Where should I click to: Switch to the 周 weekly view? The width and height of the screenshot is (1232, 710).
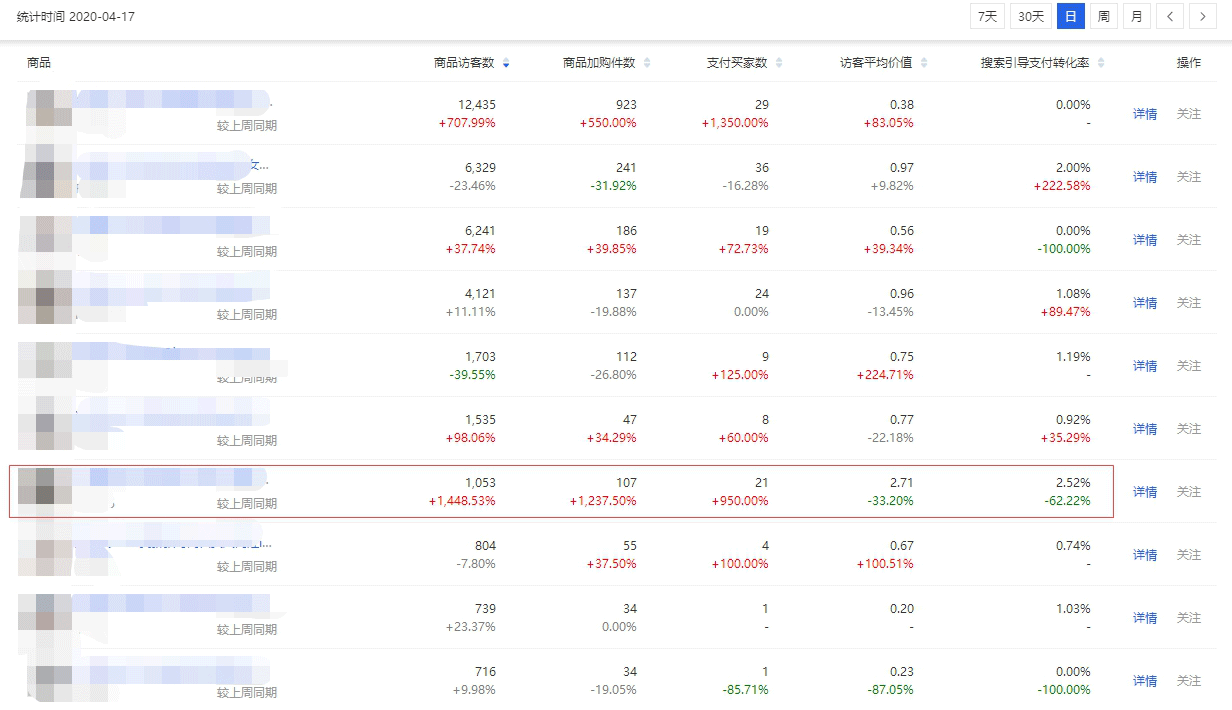click(x=1103, y=16)
